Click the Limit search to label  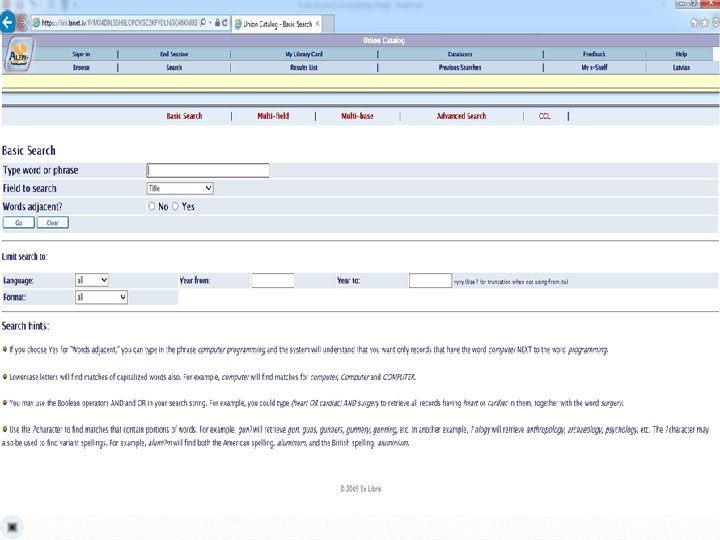(24, 257)
